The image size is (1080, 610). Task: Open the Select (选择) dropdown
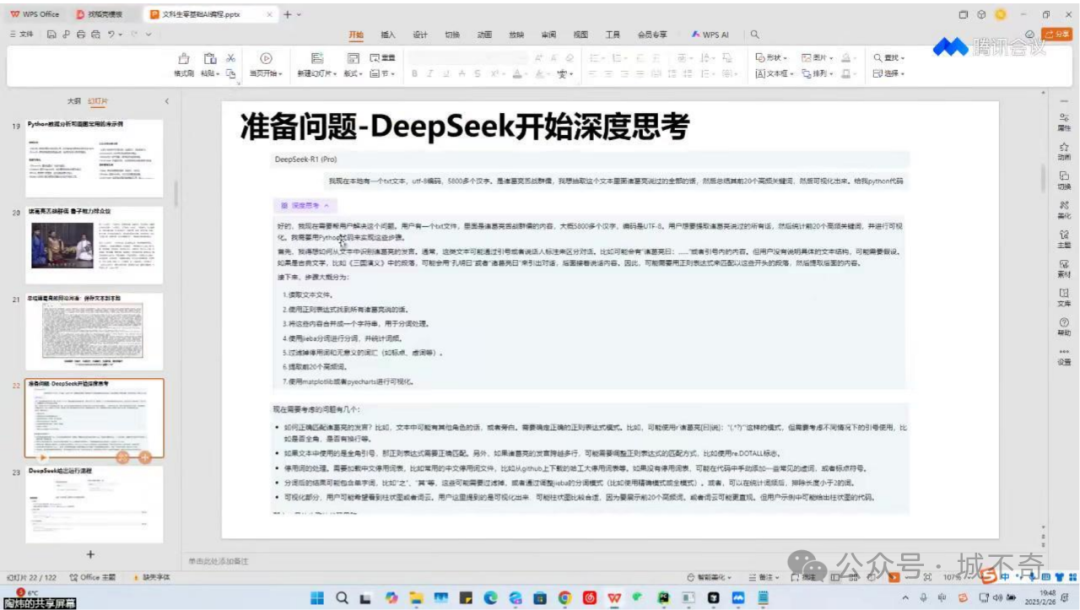pos(889,74)
